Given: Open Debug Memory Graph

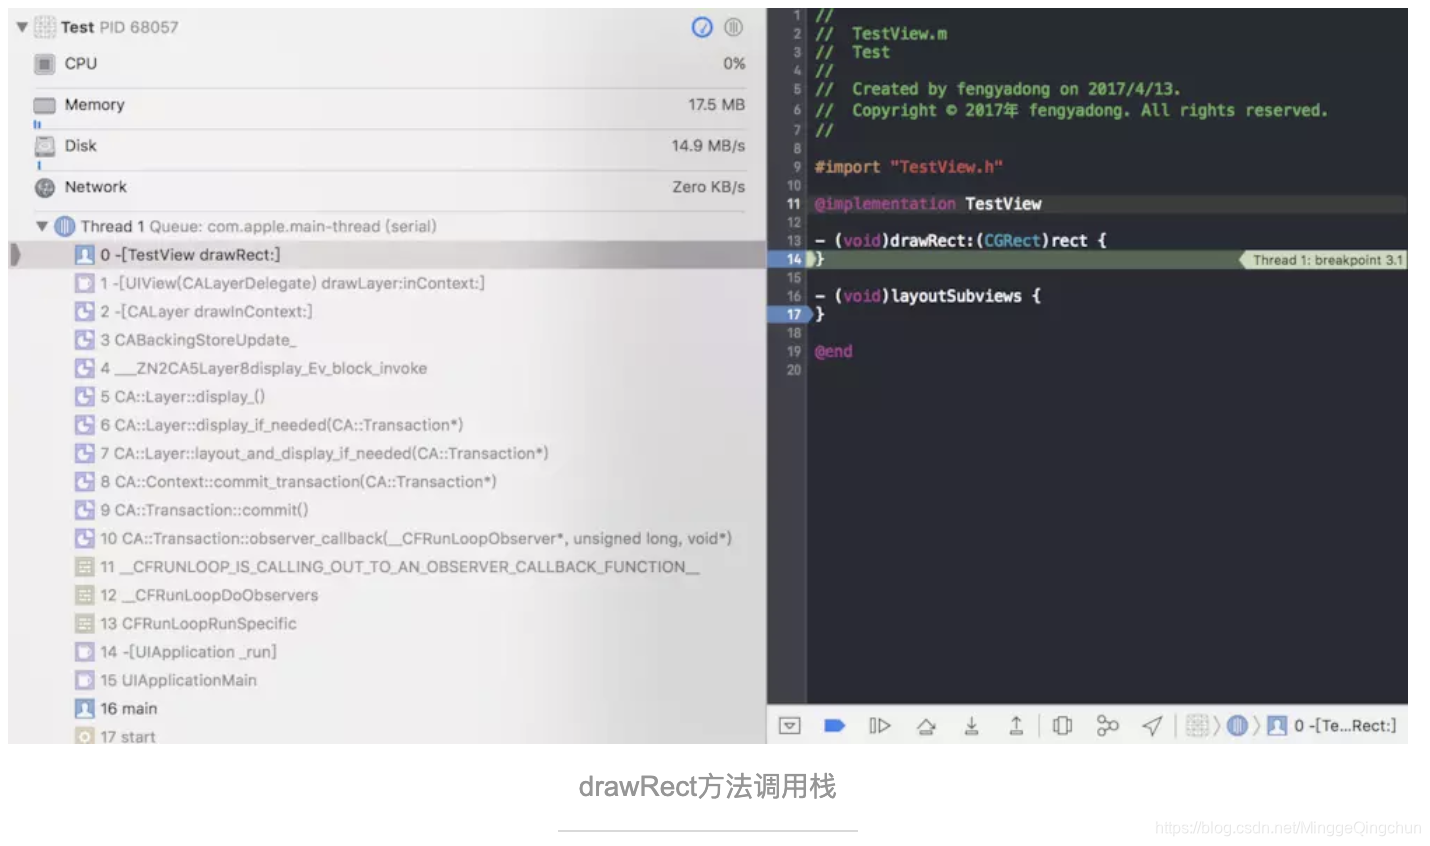Looking at the screenshot, I should [1107, 726].
